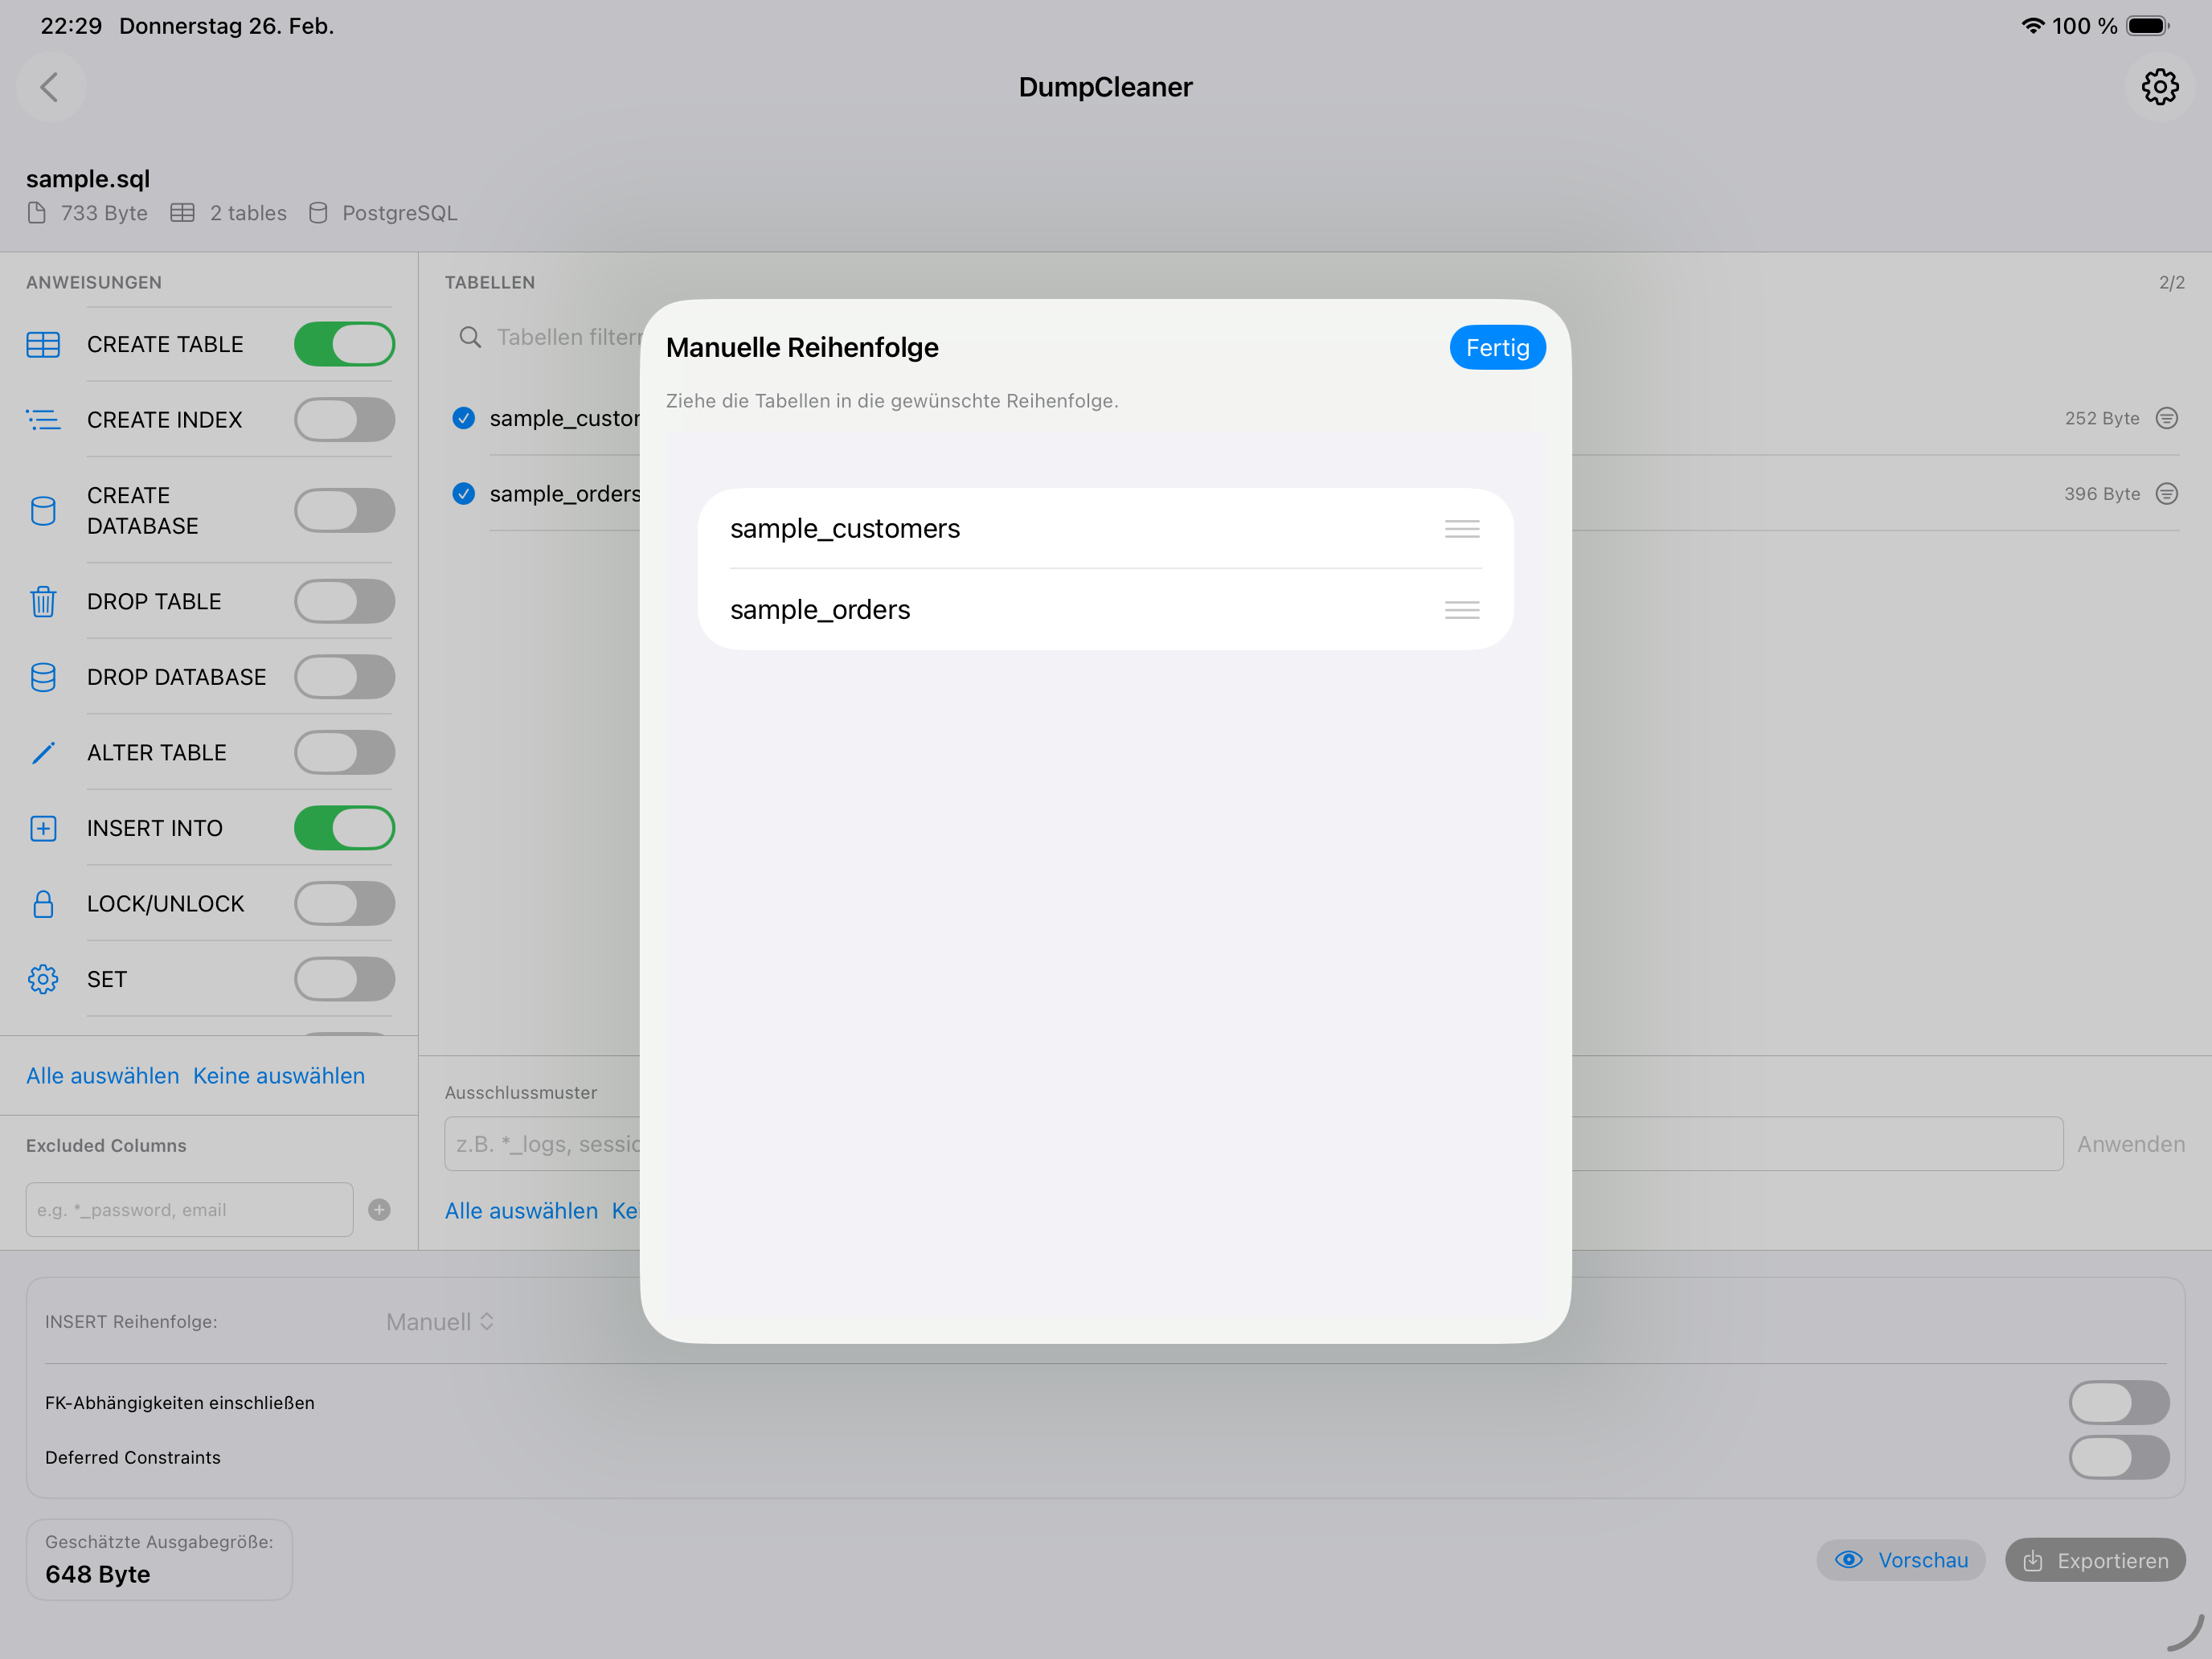This screenshot has width=2212, height=1659.
Task: Open filter icon next to 252 Byte
Action: (x=2166, y=418)
